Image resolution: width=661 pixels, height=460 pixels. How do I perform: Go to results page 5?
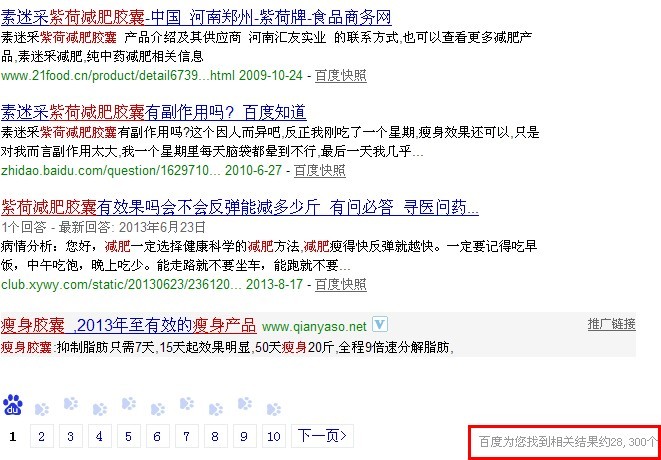(x=129, y=436)
